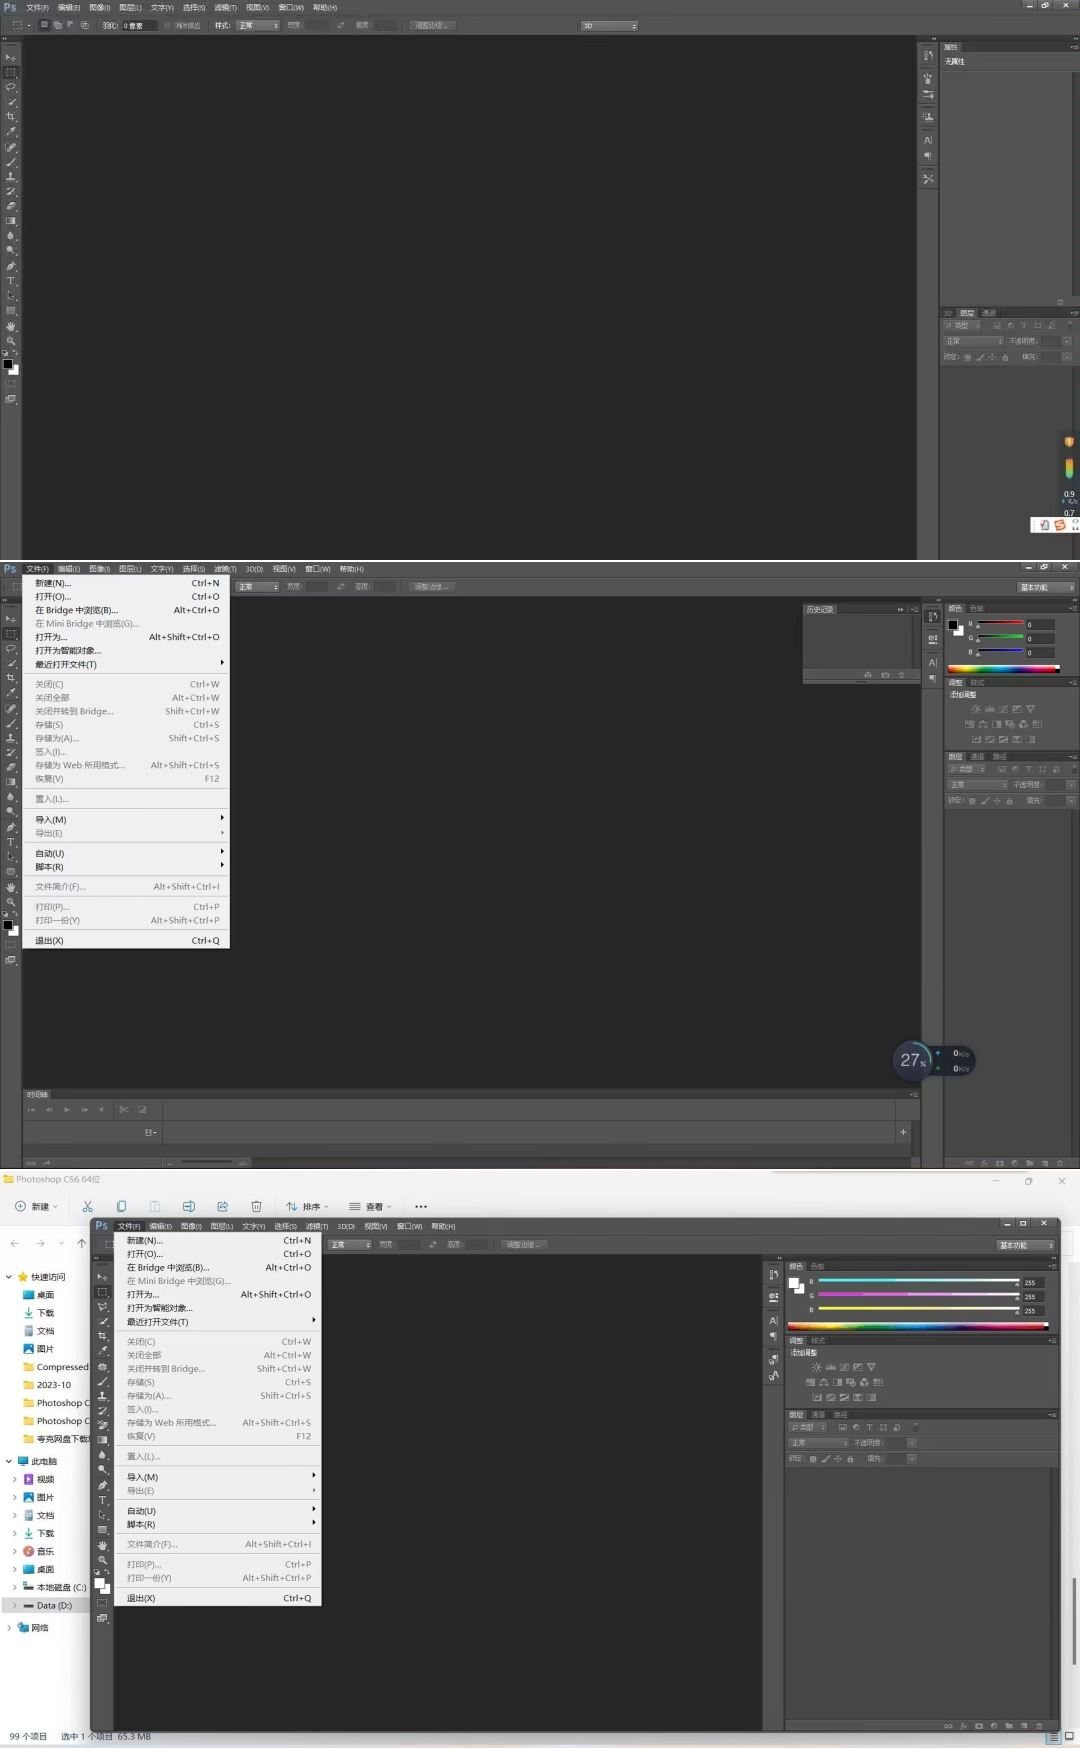
Task: Open the 排序 sort dropdown in File Explorer
Action: pyautogui.click(x=306, y=1206)
